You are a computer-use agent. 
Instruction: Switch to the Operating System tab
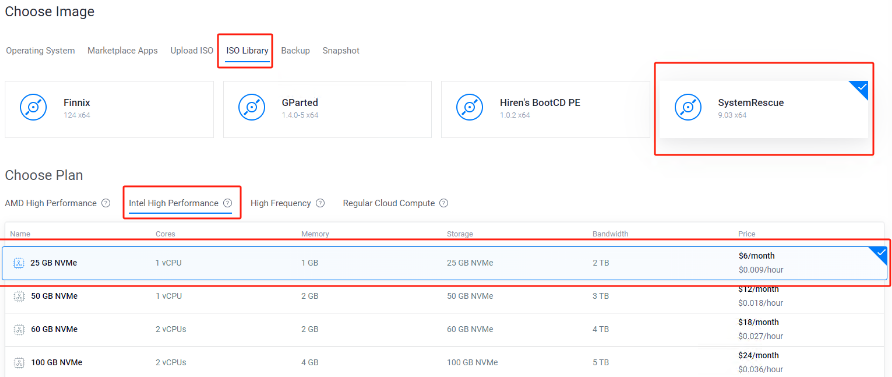pos(40,51)
